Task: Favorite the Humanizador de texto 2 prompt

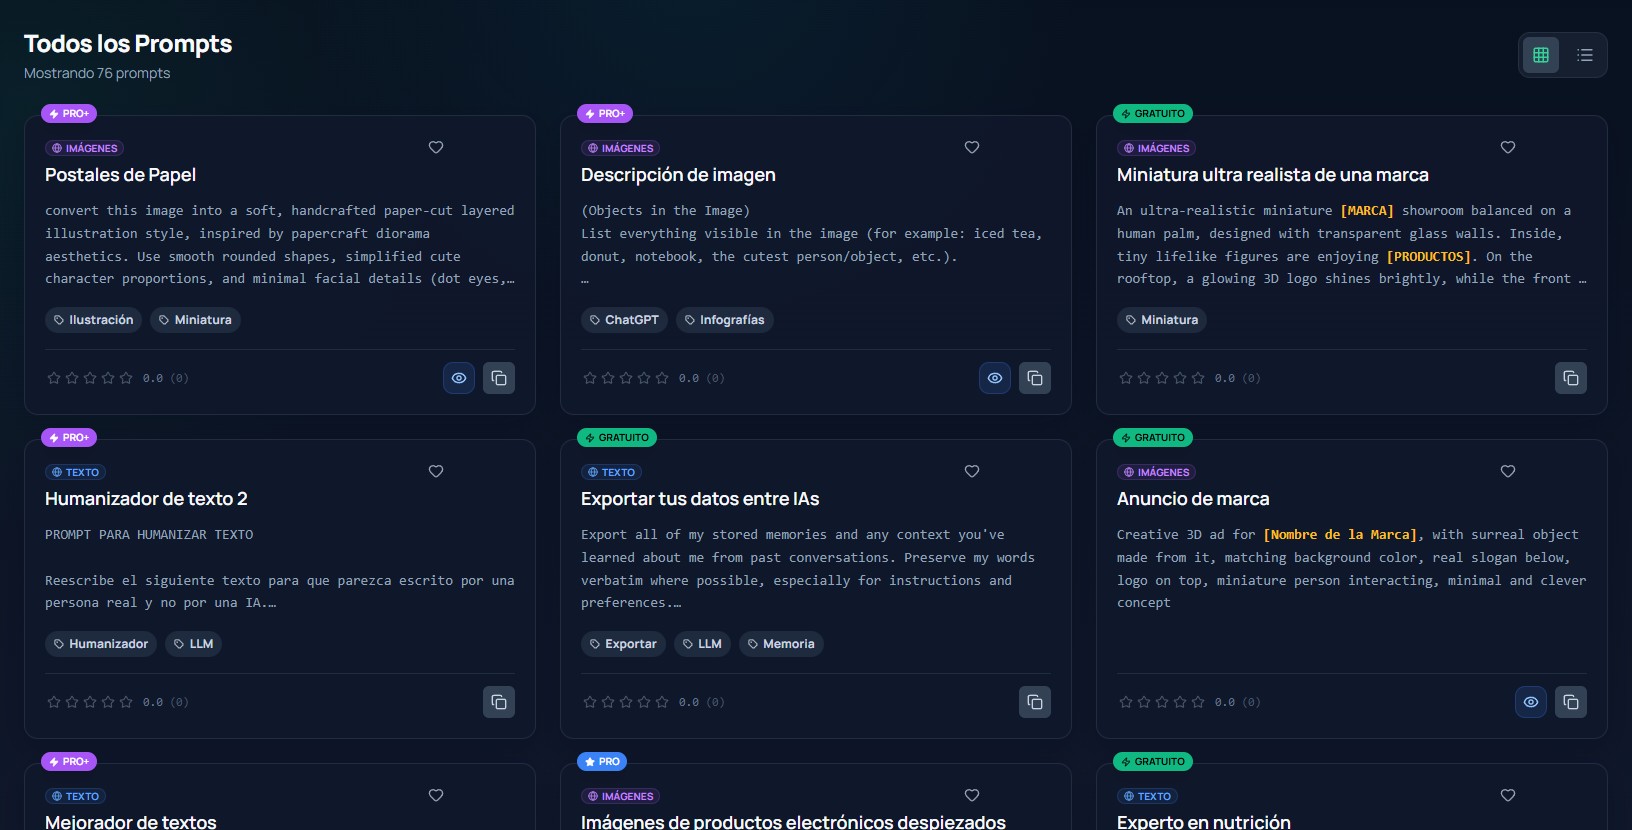Action: [x=436, y=471]
